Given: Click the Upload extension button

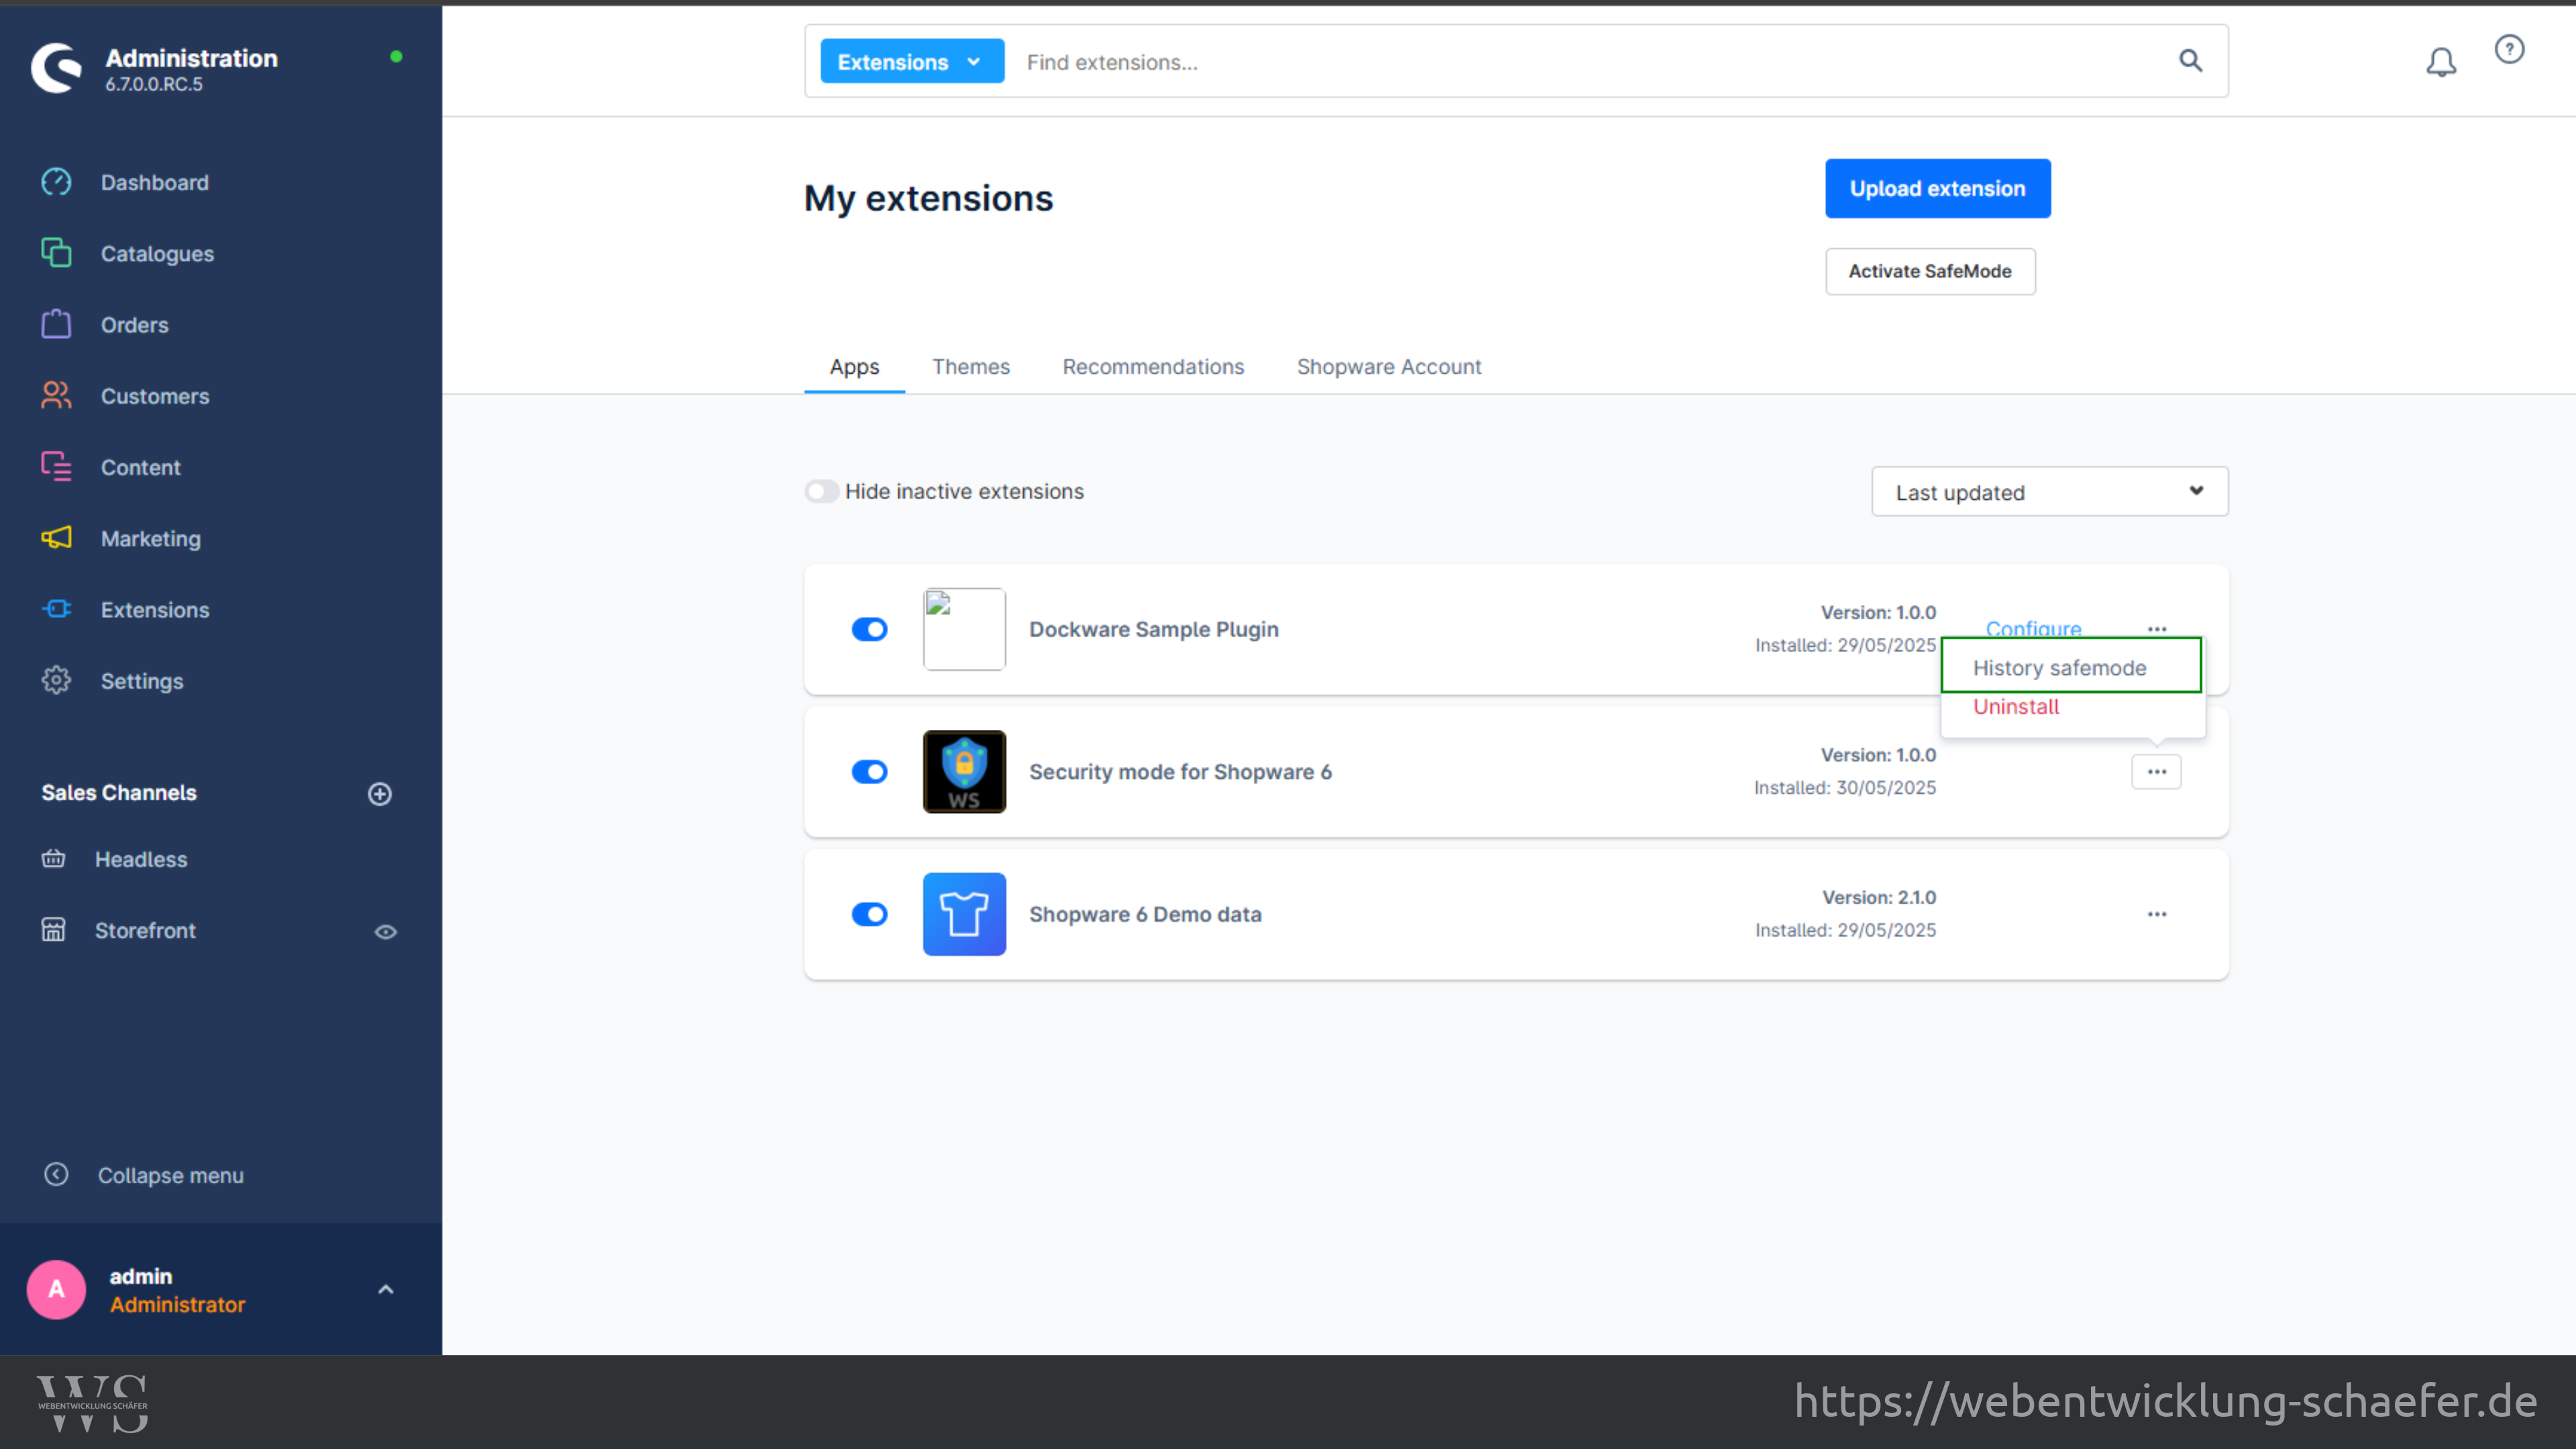Looking at the screenshot, I should [x=1937, y=188].
